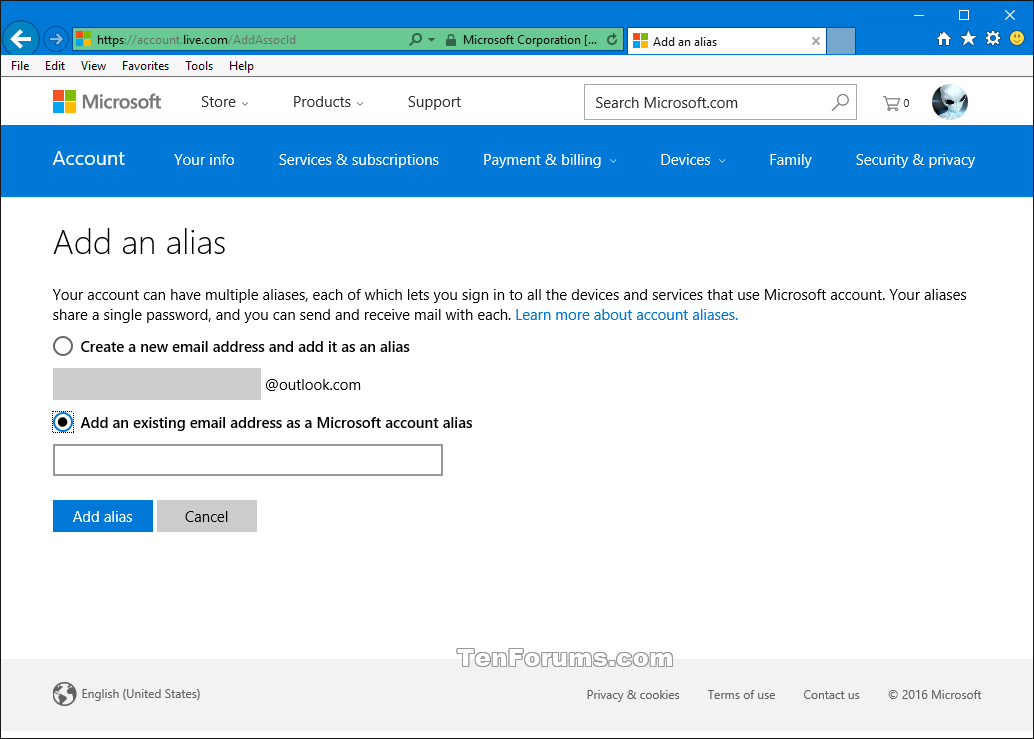Go back using the browser Back arrow
This screenshot has width=1034, height=739.
[x=21, y=39]
